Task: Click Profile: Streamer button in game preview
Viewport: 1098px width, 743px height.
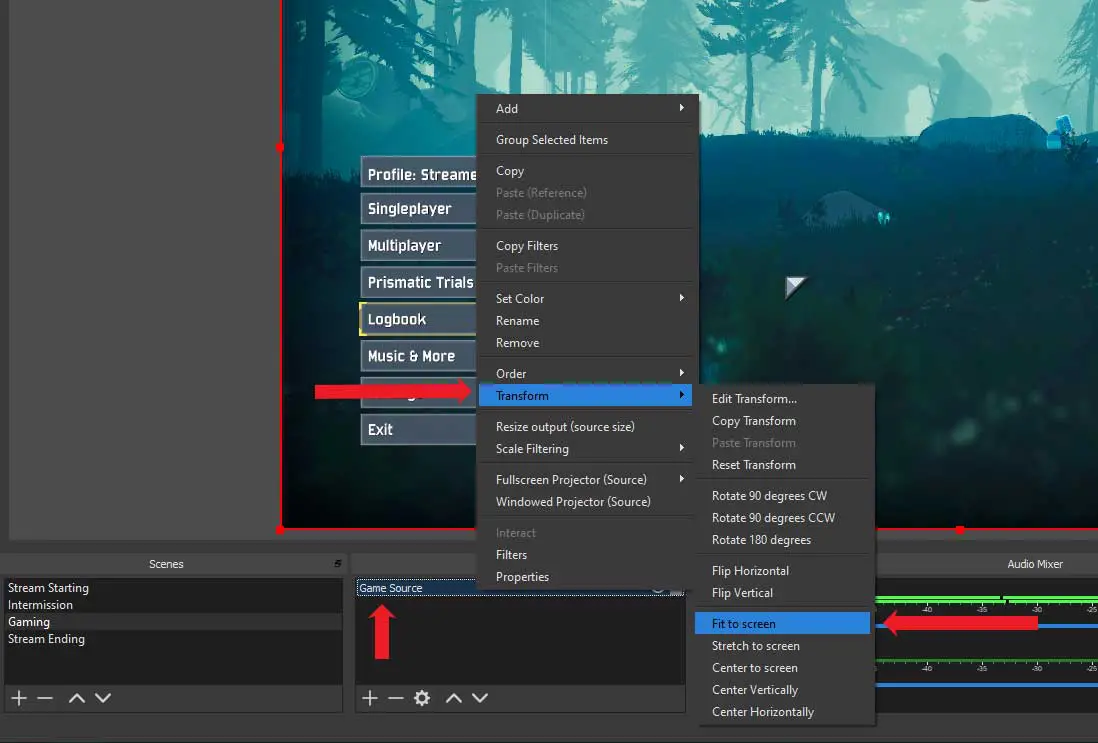Action: [418, 174]
